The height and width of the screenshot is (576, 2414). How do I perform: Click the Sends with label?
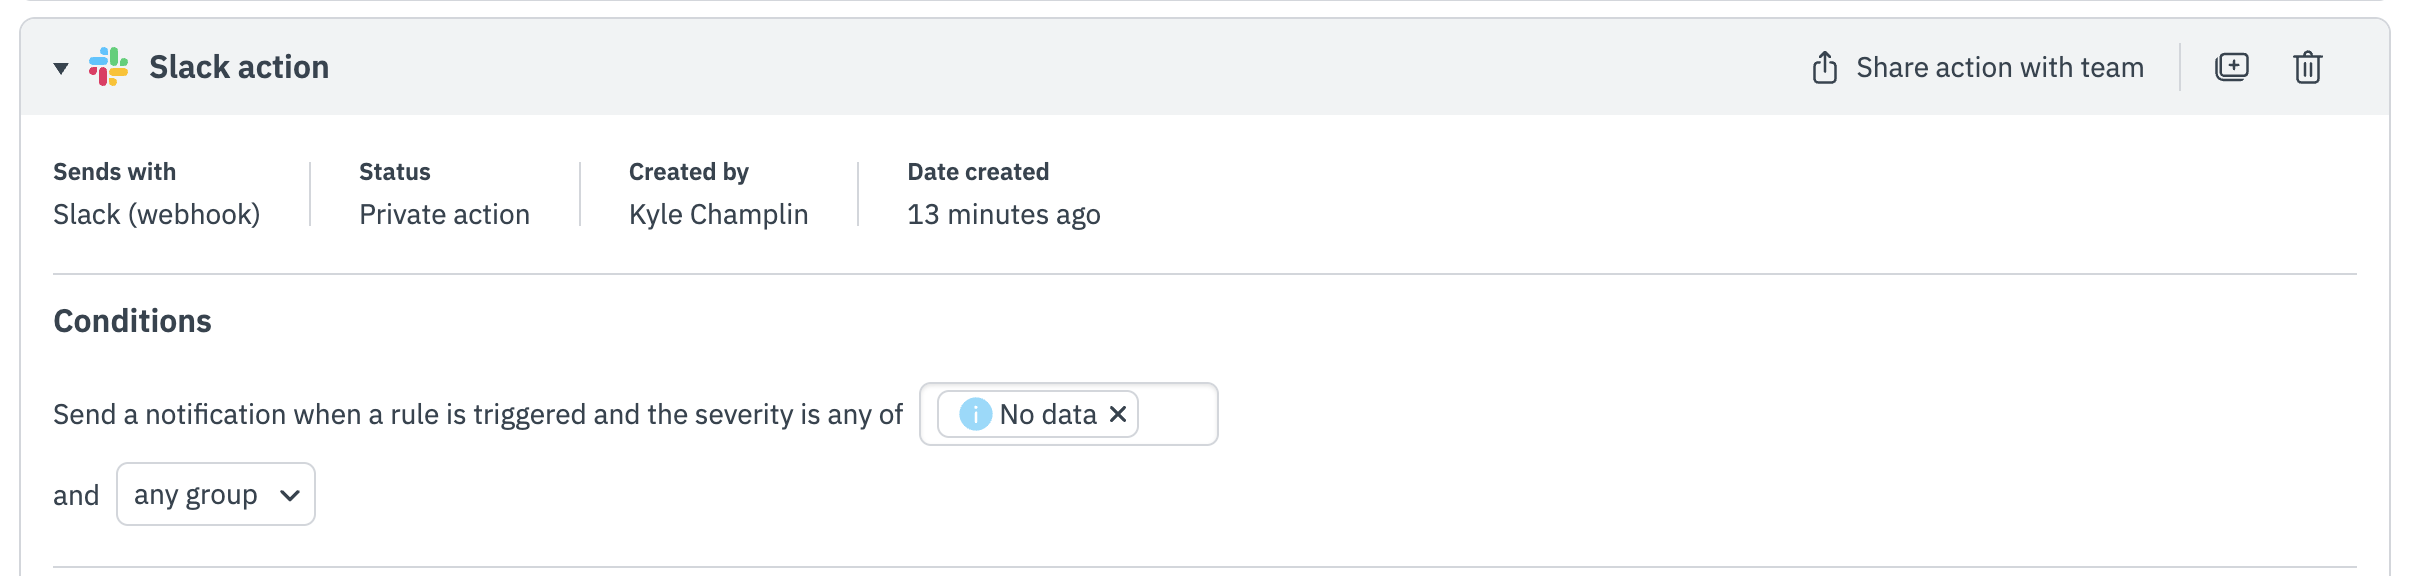[x=114, y=172]
